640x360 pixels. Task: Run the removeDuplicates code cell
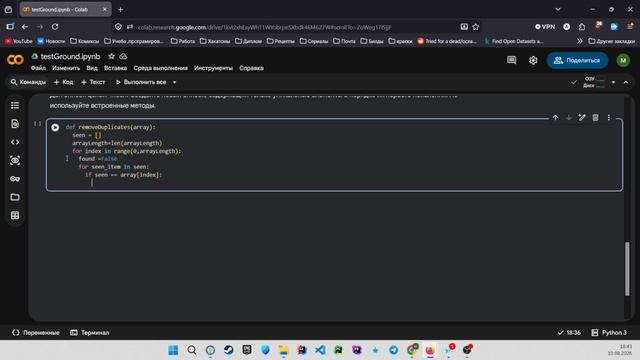[55, 127]
